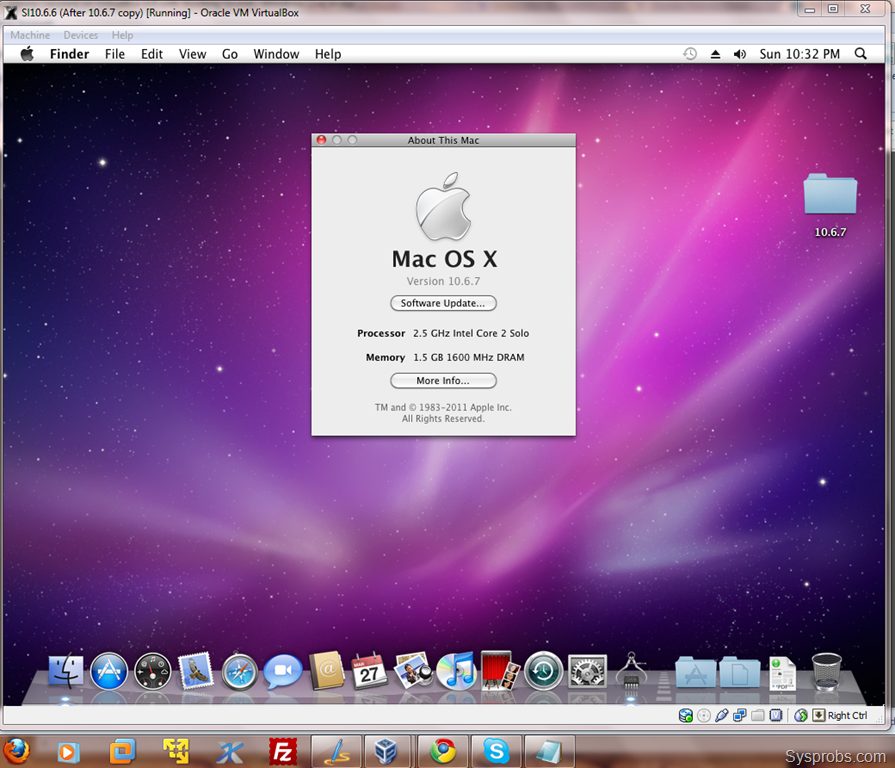Click the volume icon in menu bar
Viewport: 895px width, 768px height.
coord(740,54)
